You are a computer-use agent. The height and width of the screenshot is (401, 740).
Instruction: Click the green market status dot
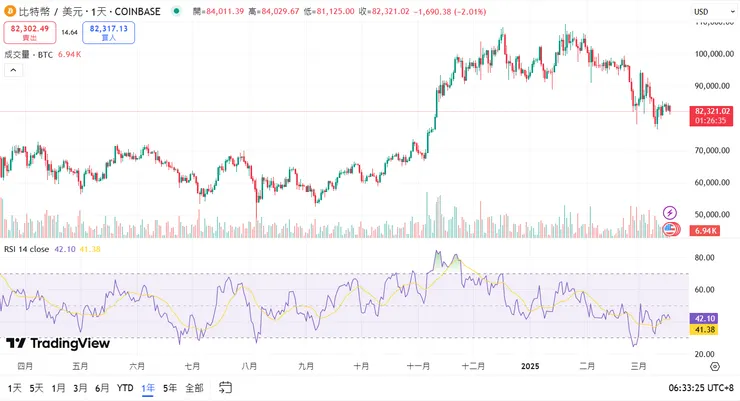pos(176,11)
